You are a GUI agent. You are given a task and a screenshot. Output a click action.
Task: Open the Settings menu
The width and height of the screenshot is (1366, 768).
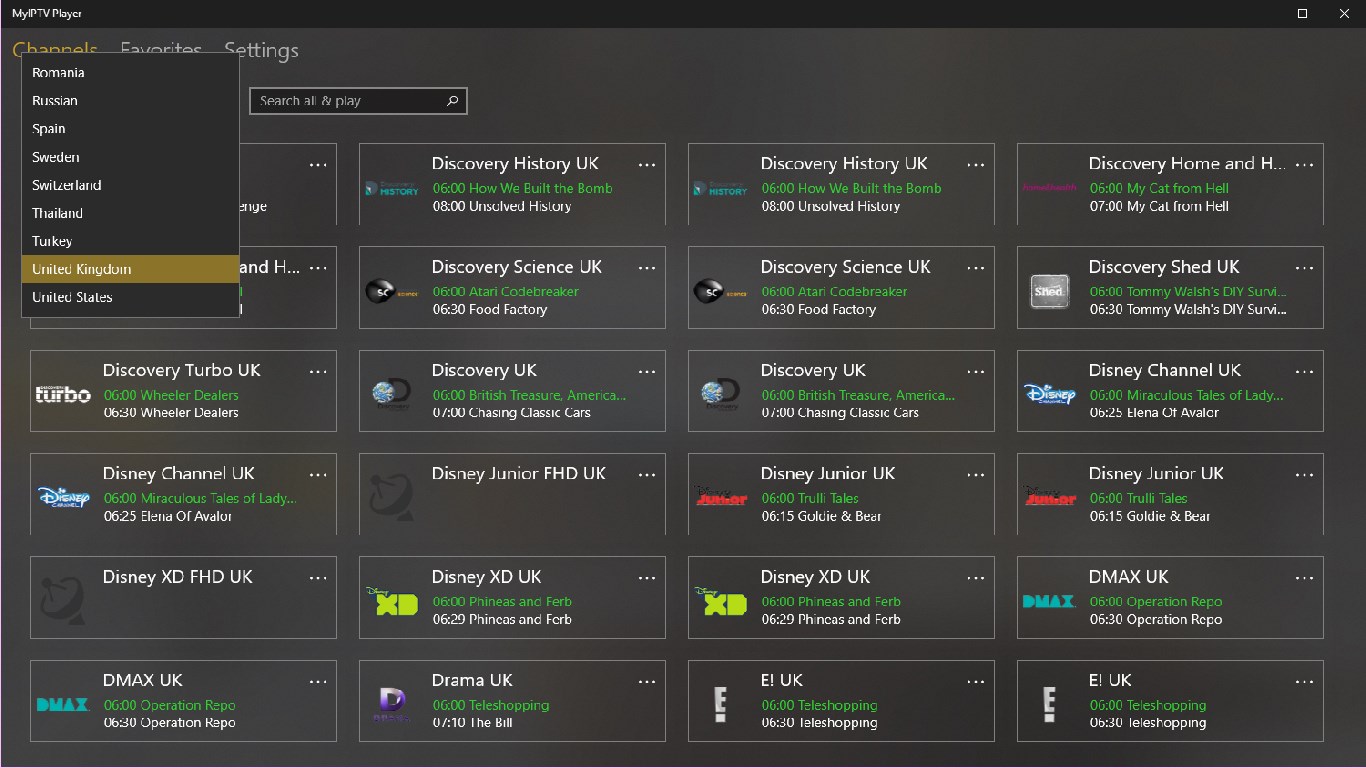pyautogui.click(x=260, y=50)
